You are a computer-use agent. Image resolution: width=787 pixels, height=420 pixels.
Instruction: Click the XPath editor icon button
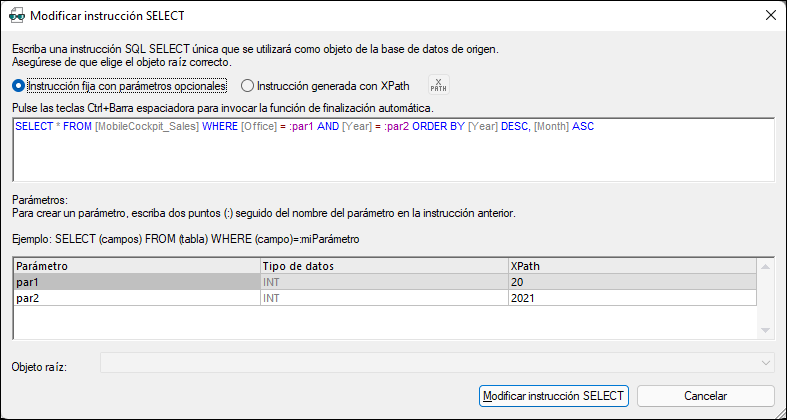click(439, 86)
